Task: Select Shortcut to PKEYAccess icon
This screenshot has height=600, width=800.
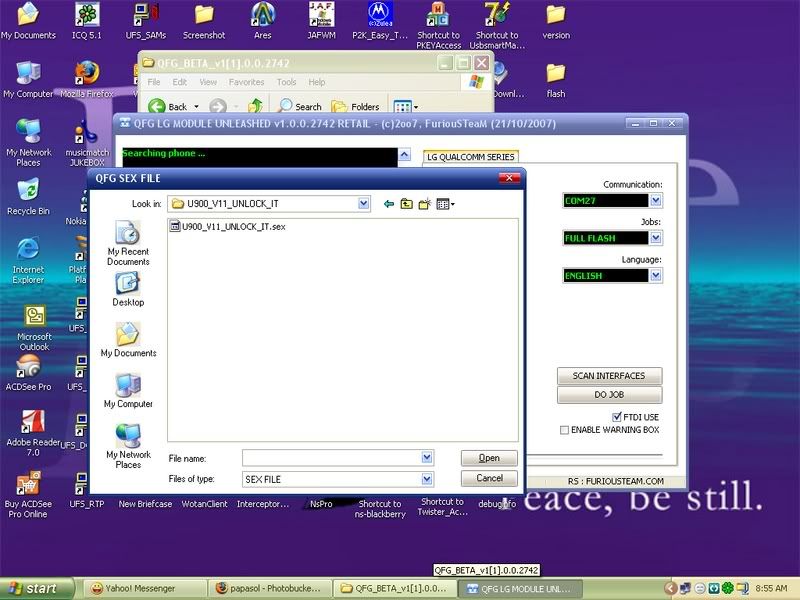Action: [x=438, y=26]
